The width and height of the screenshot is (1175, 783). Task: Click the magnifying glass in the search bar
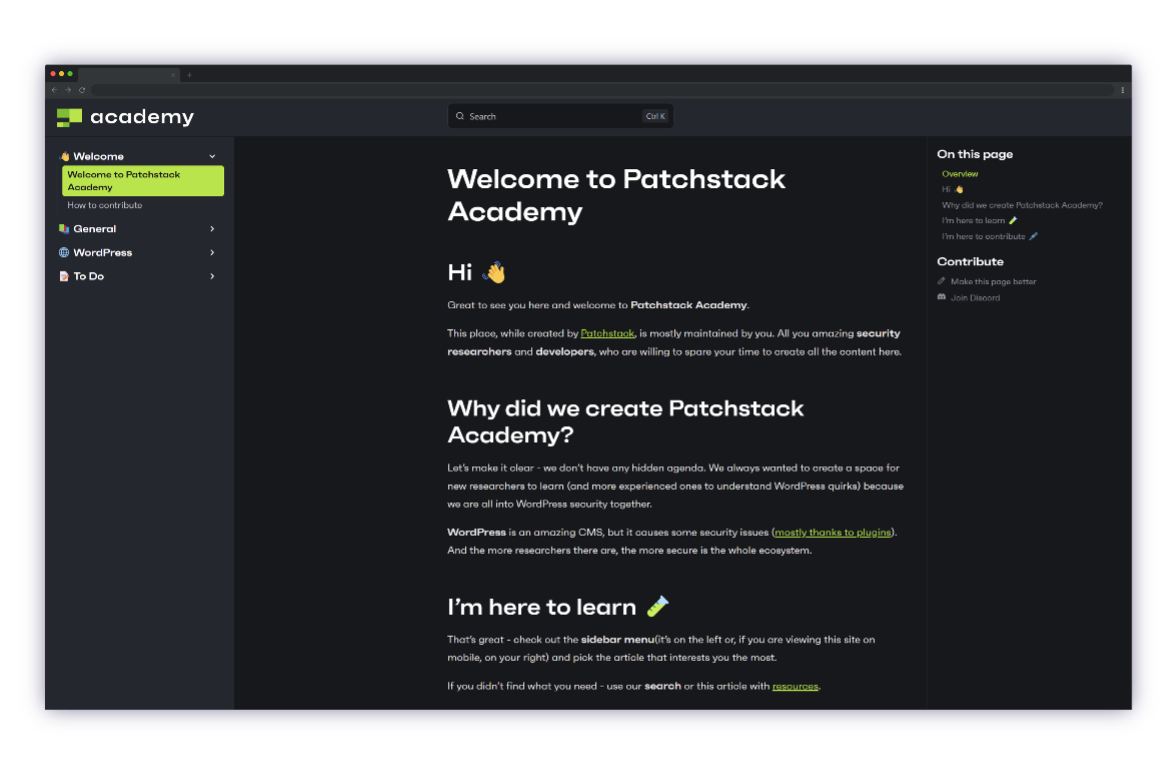[460, 116]
